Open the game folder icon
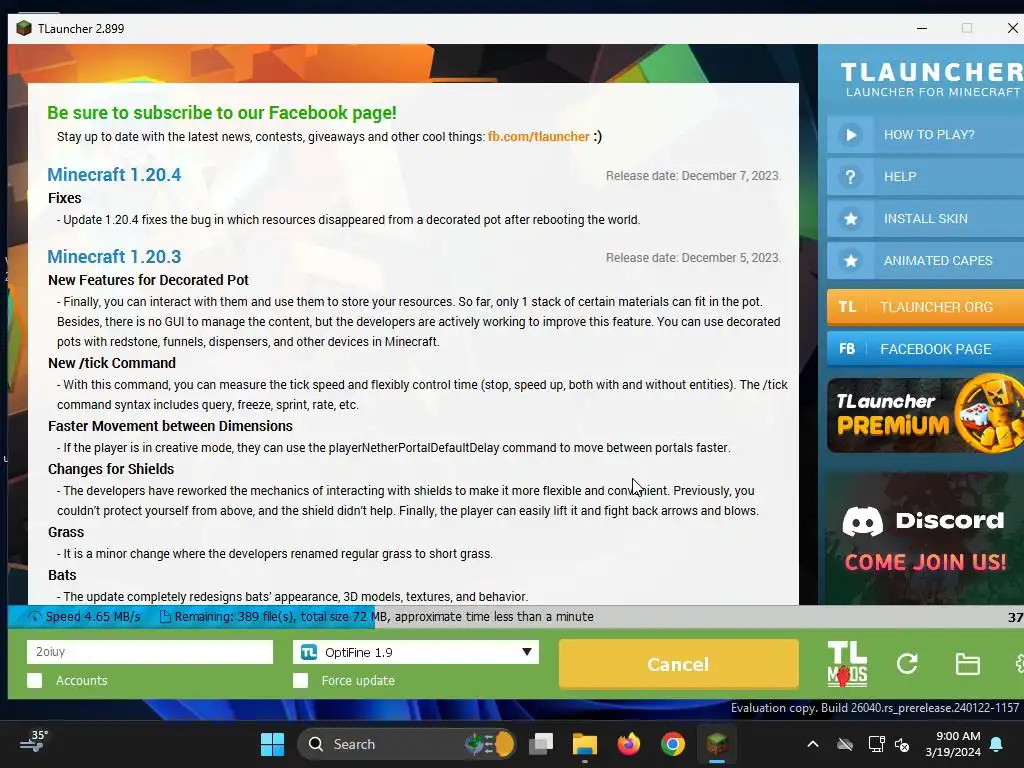 coord(967,664)
